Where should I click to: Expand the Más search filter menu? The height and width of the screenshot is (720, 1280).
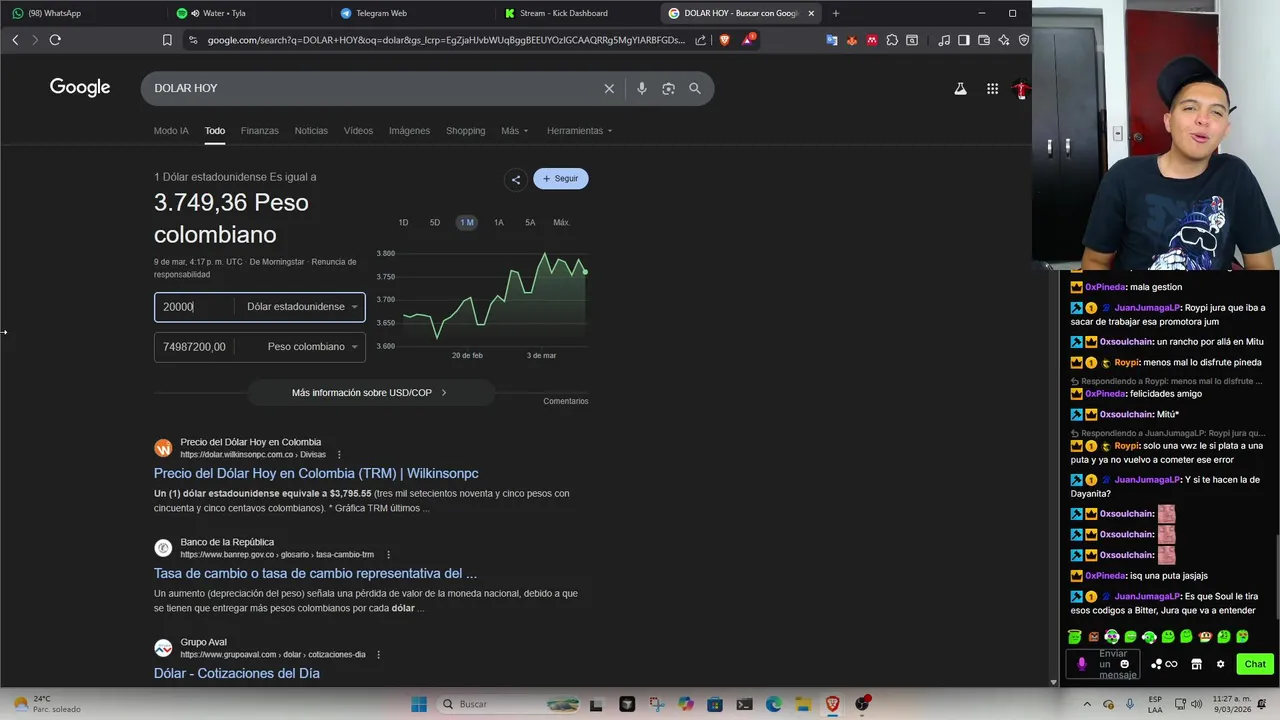click(x=515, y=131)
